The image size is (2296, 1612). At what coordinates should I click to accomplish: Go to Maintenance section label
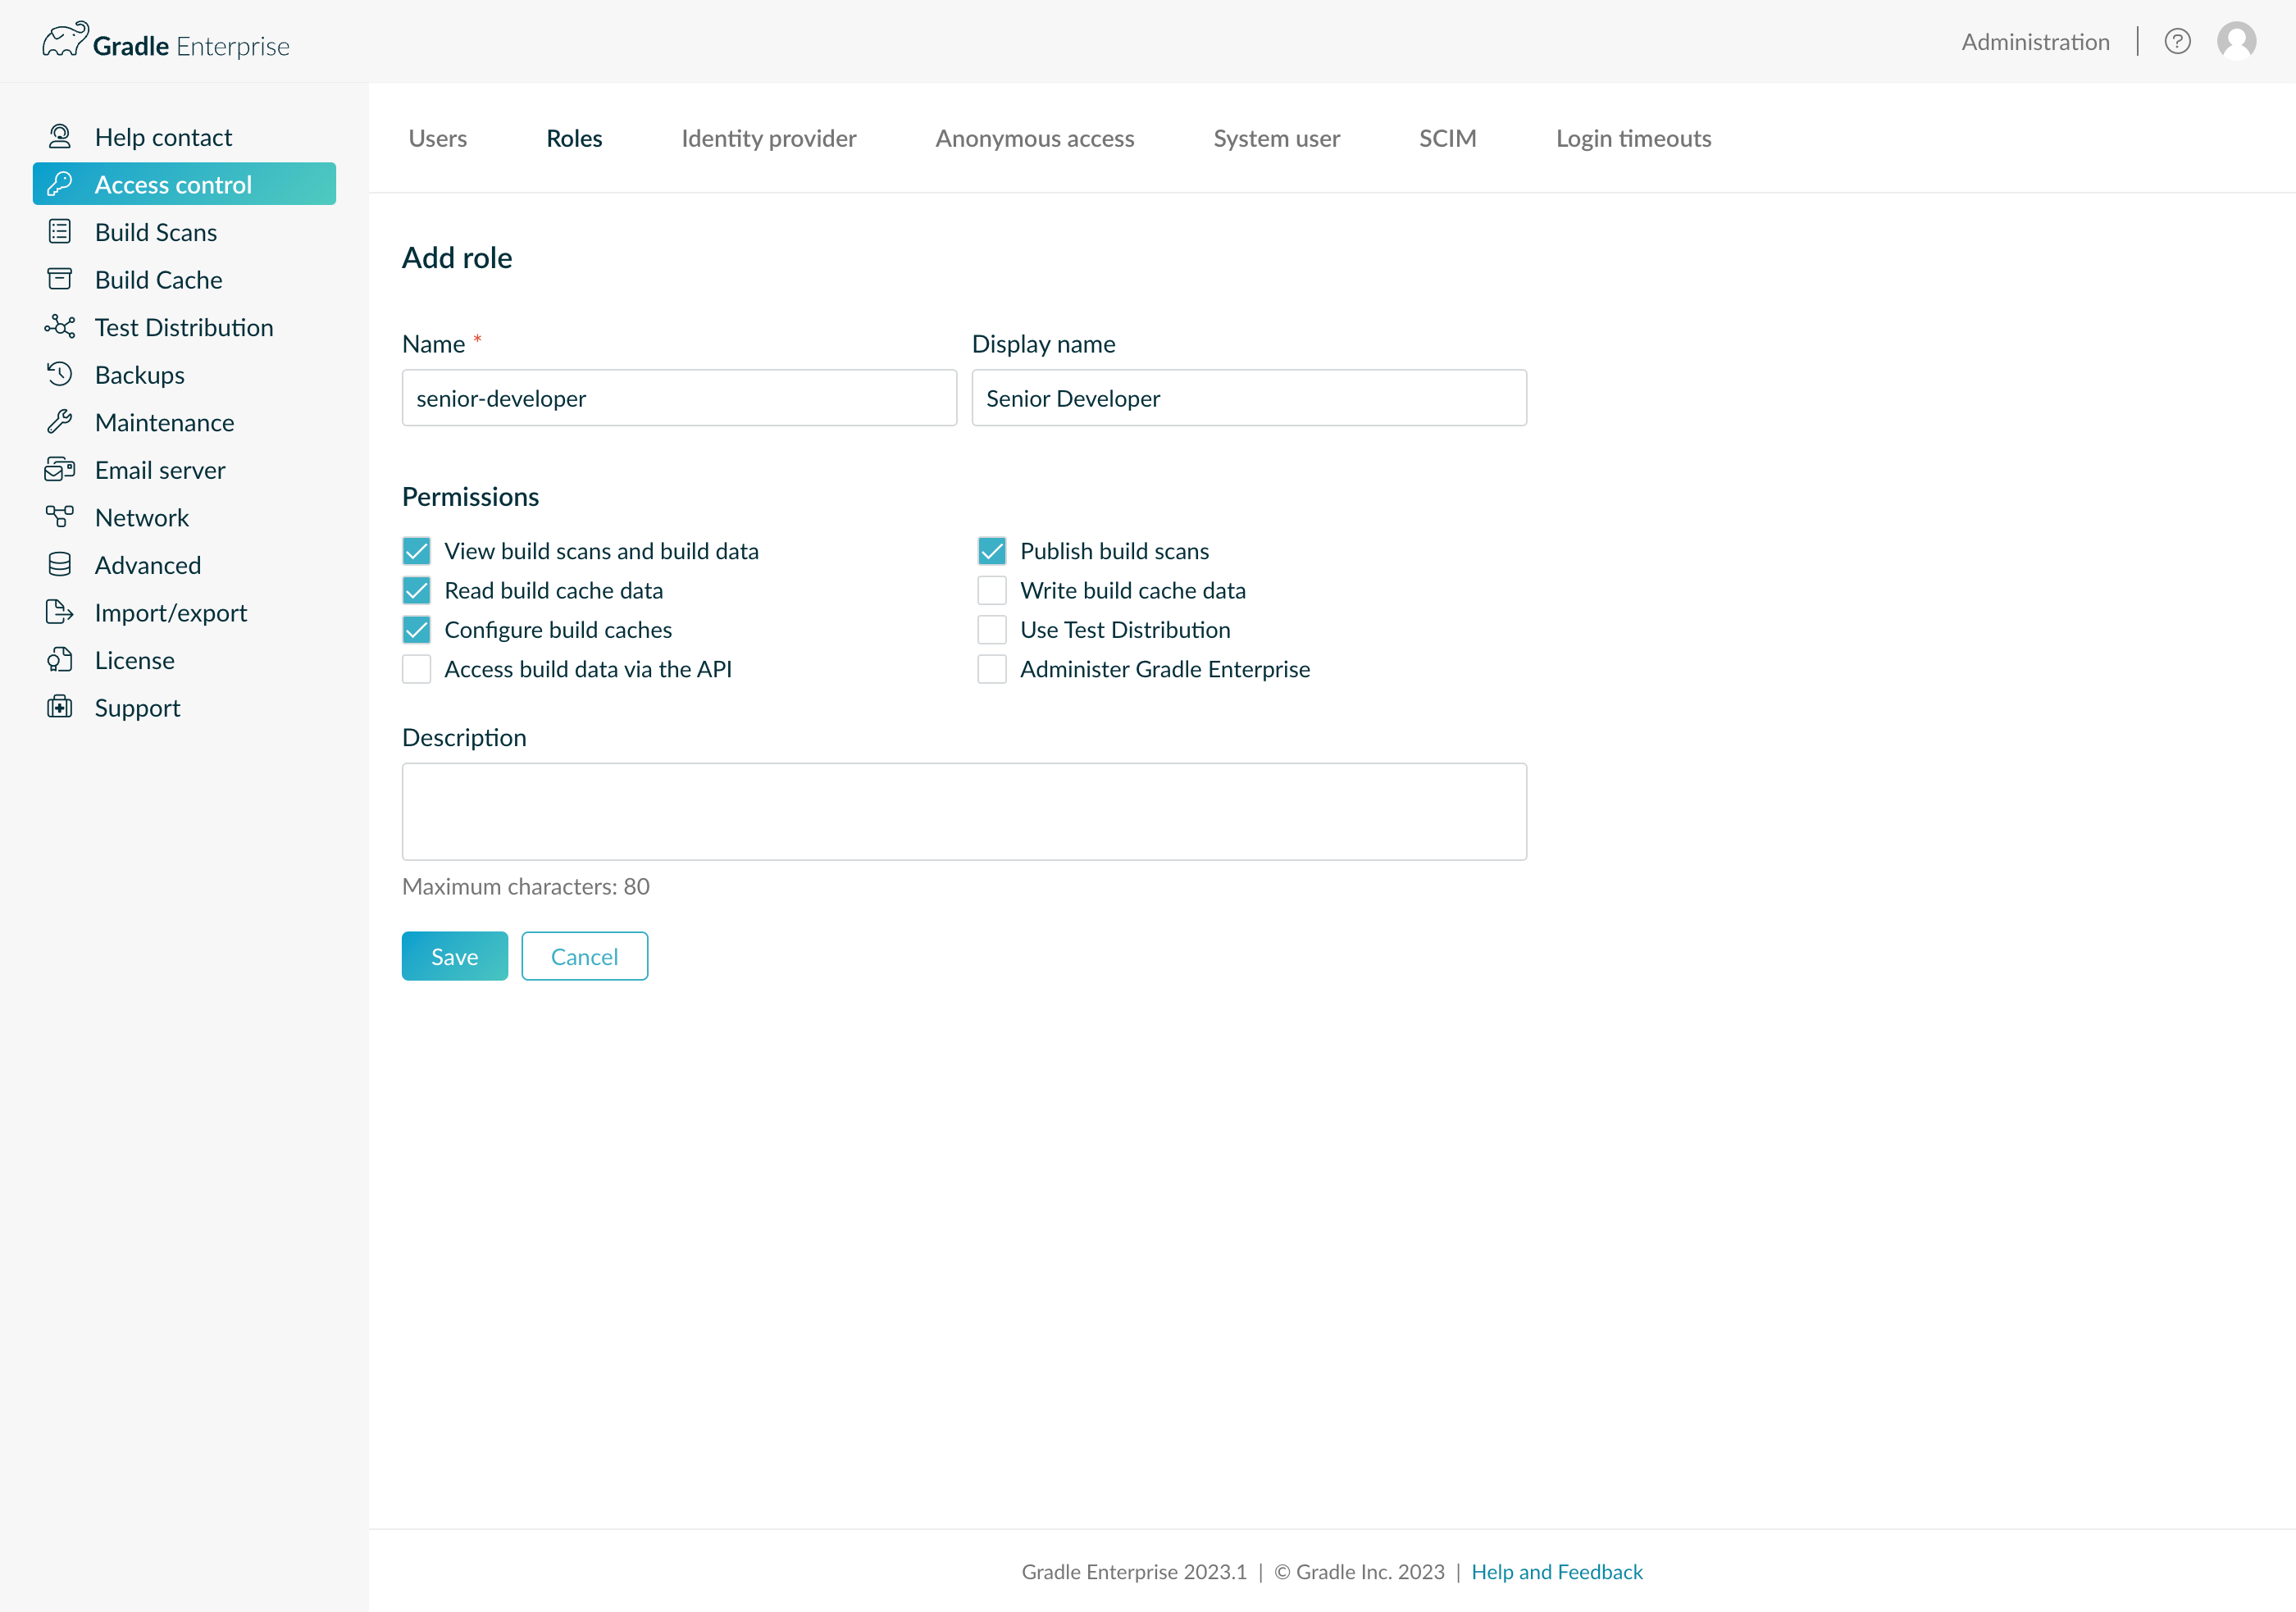click(164, 422)
